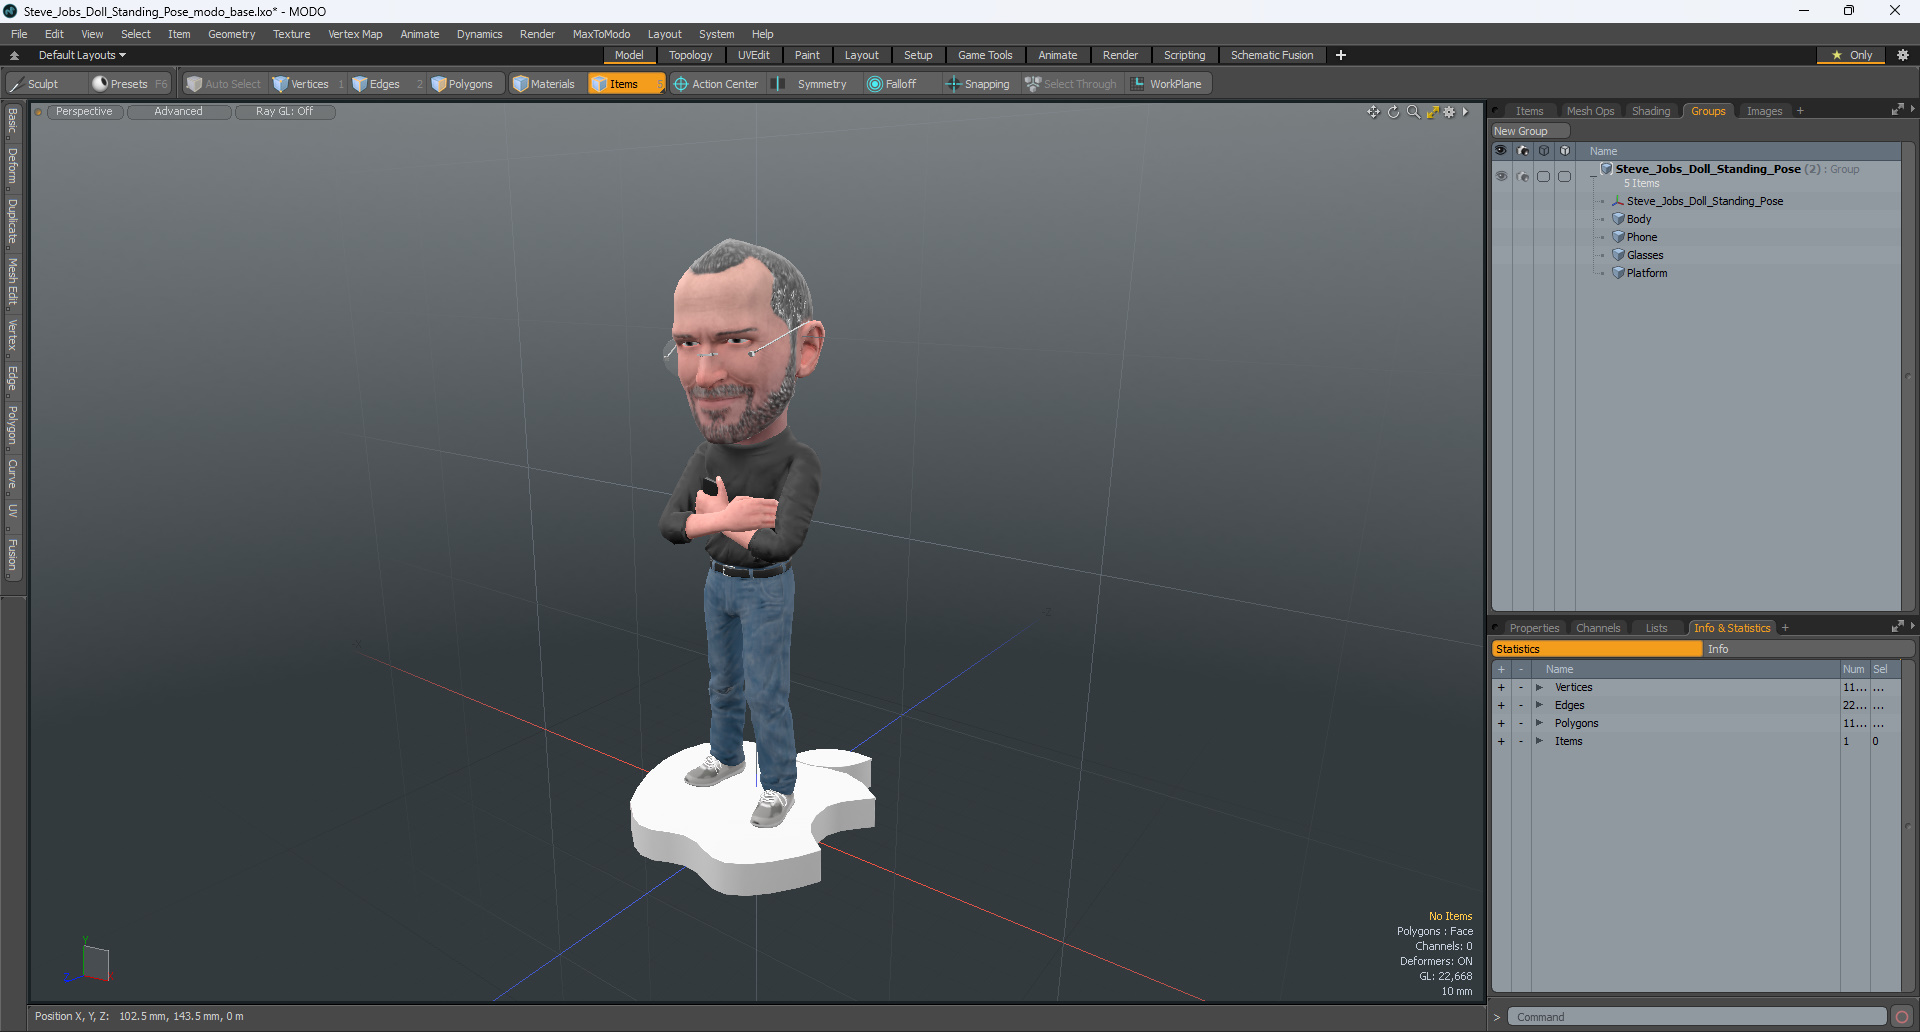Viewport: 1920px width, 1032px height.
Task: Switch to the UVEdit layout tab
Action: tap(753, 55)
